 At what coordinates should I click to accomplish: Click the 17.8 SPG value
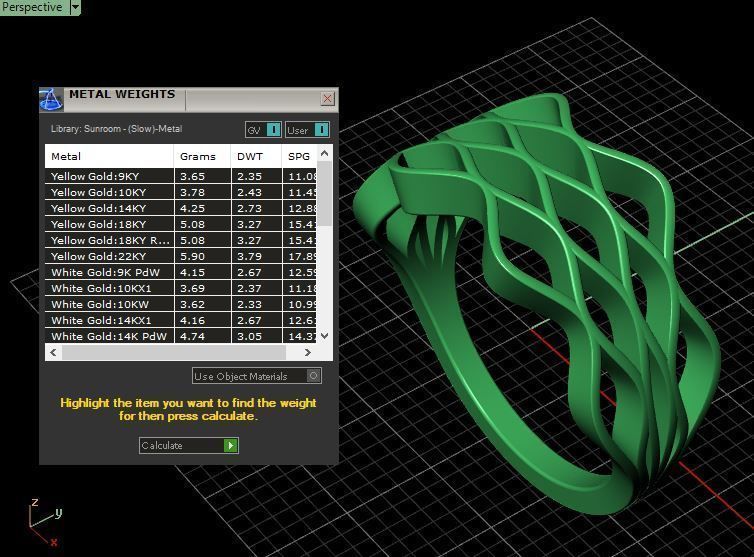(302, 256)
